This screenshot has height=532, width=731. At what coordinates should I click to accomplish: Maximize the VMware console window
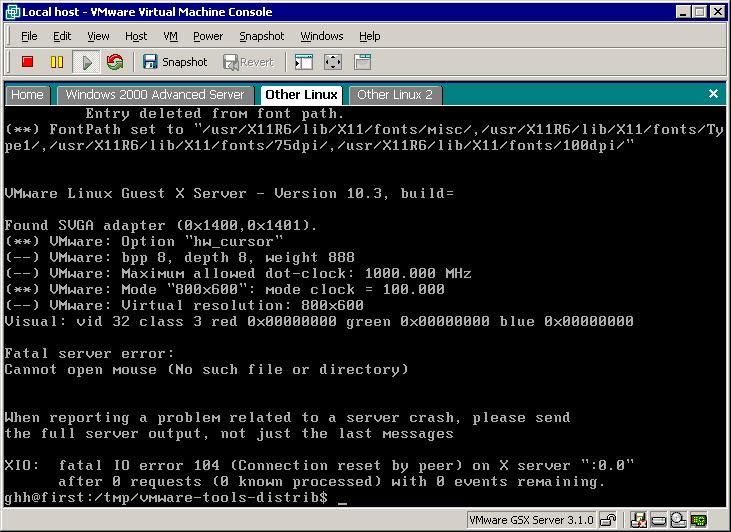[700, 12]
